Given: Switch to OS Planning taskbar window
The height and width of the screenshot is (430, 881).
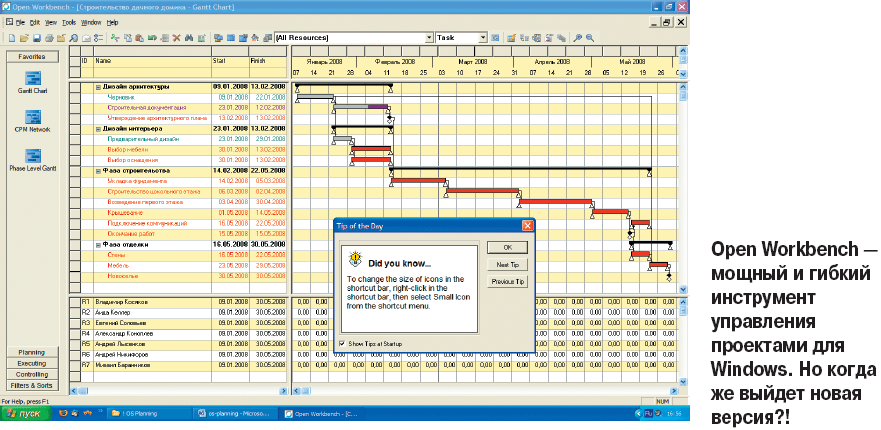Looking at the screenshot, I should click(149, 414).
